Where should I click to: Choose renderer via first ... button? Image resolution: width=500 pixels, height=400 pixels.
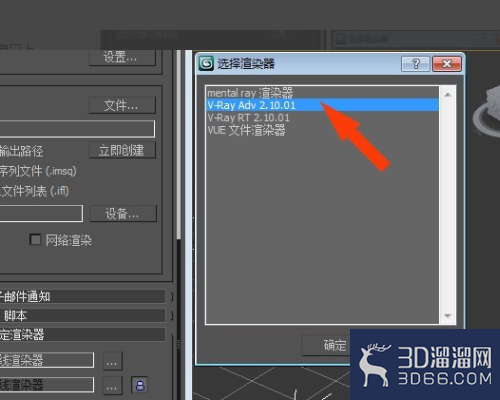(112, 361)
